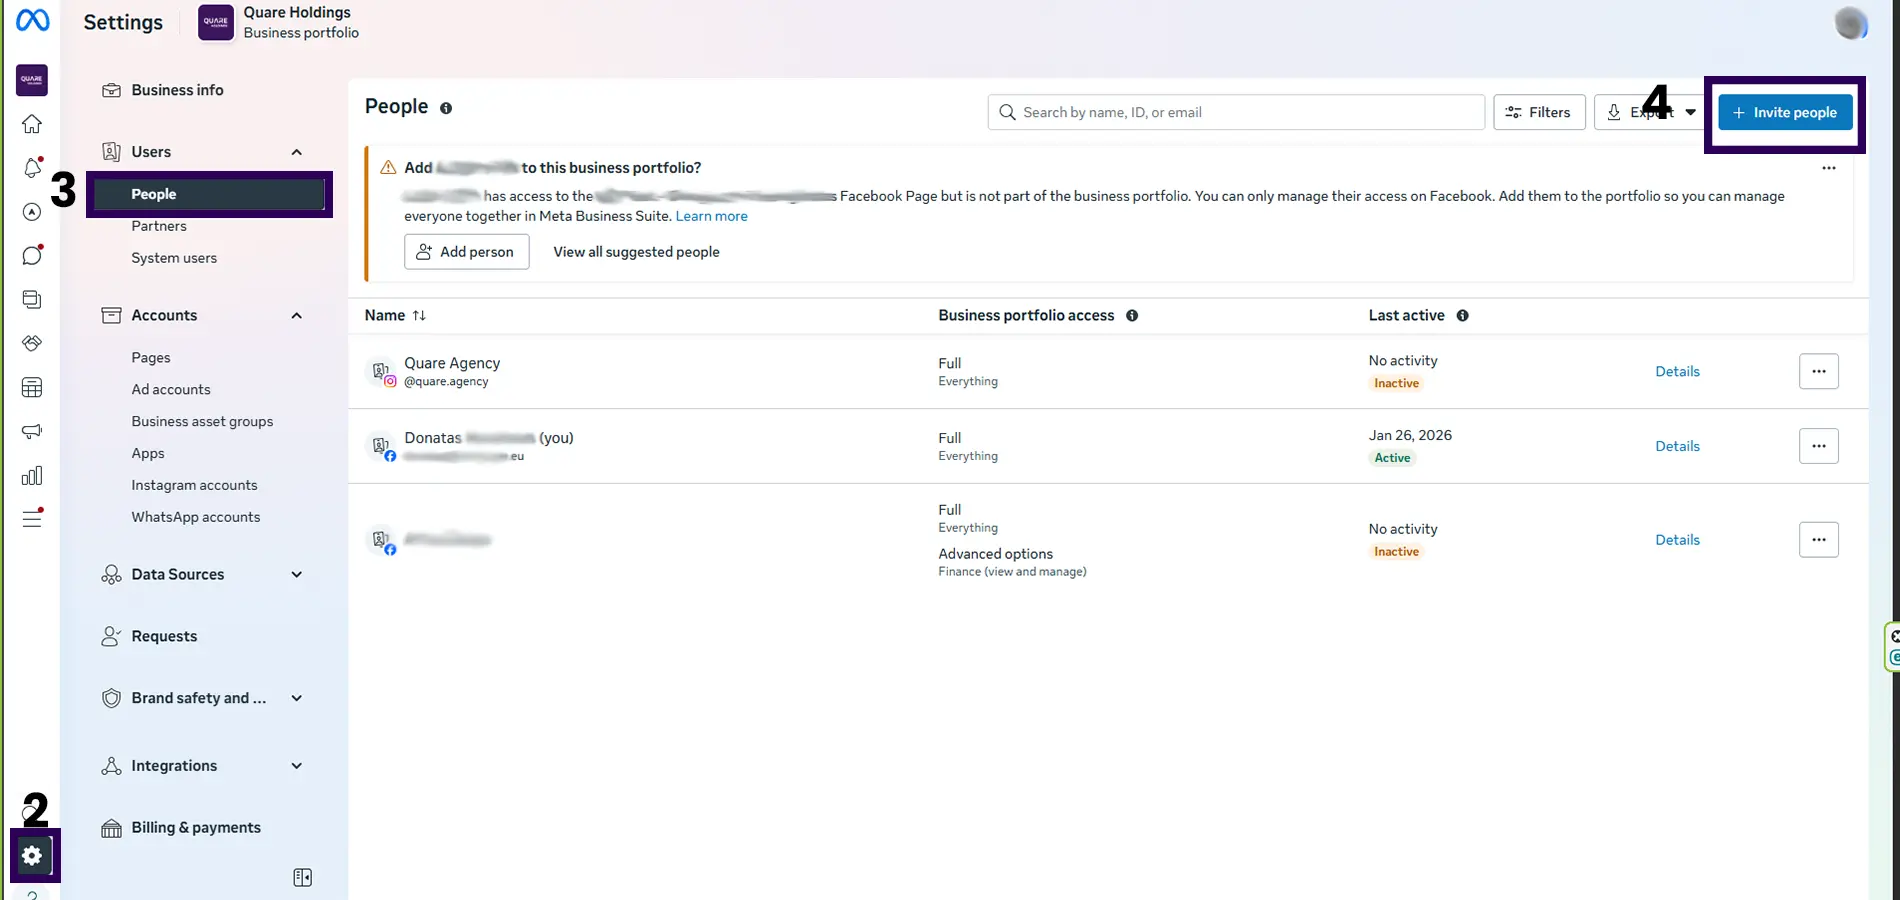
Task: Open Apps under Accounts
Action: pos(148,453)
